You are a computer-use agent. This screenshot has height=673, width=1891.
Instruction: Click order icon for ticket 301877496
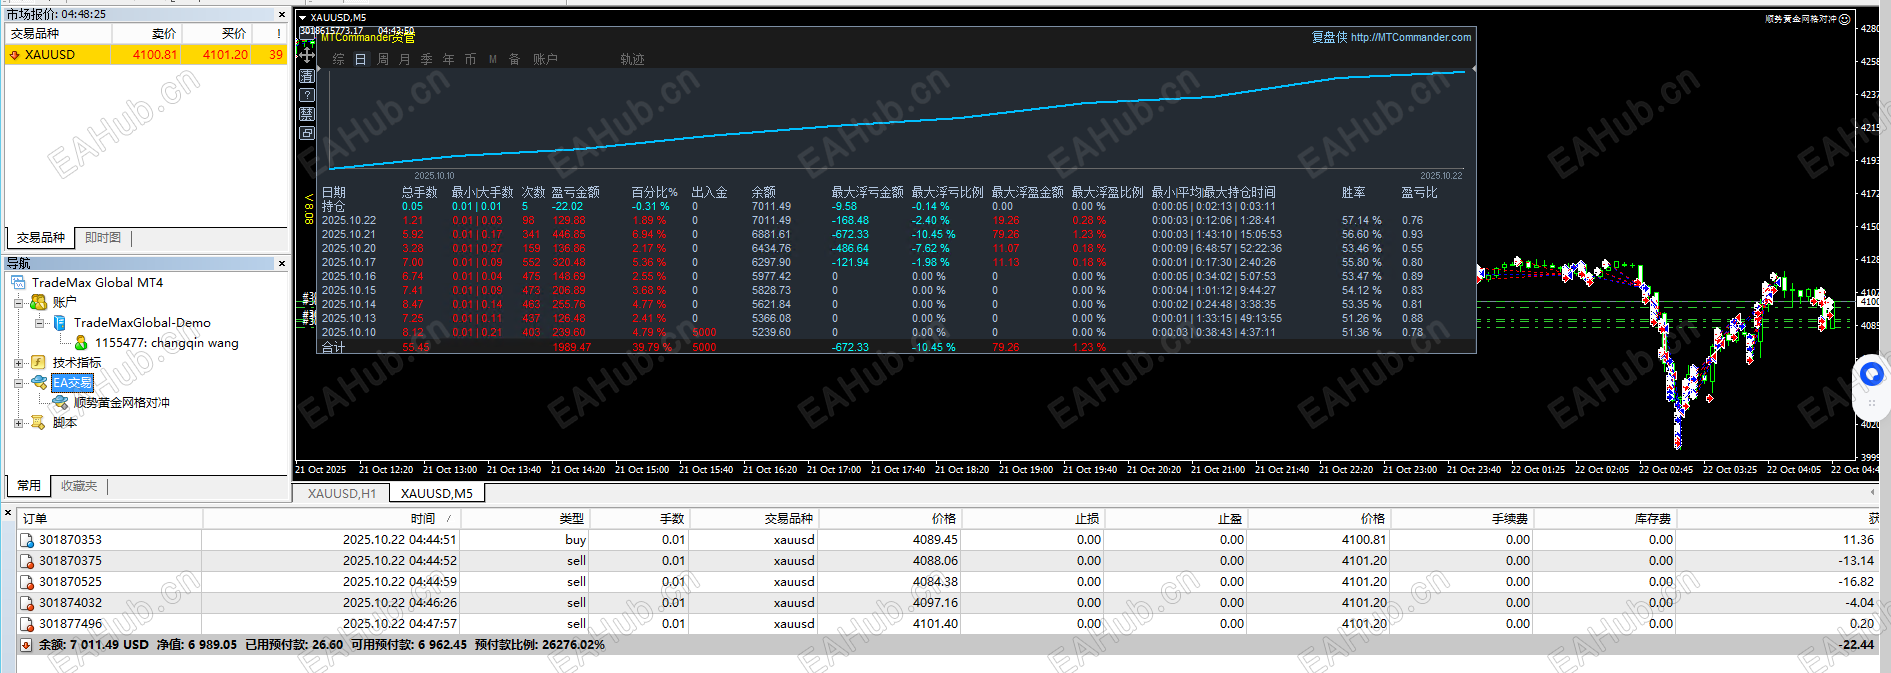pos(27,624)
